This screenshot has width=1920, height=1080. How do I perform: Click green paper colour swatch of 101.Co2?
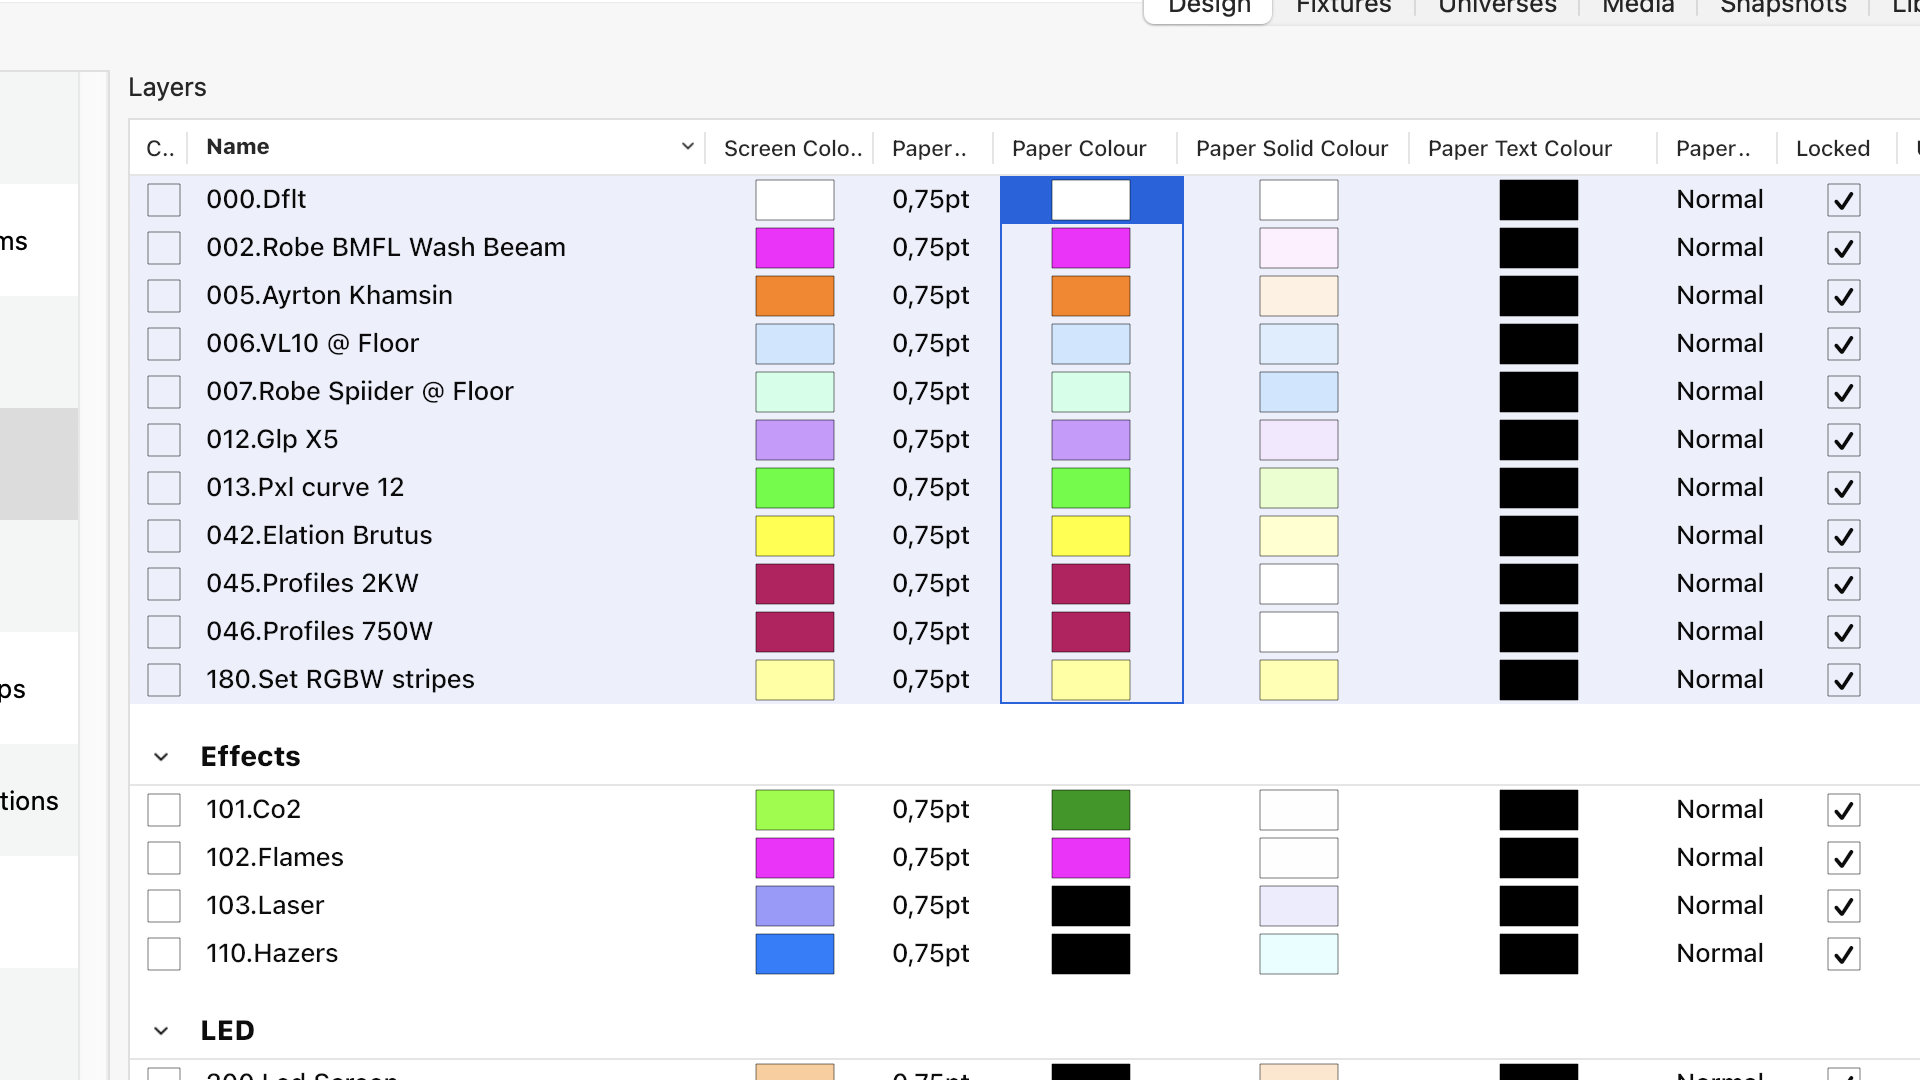point(1090,810)
